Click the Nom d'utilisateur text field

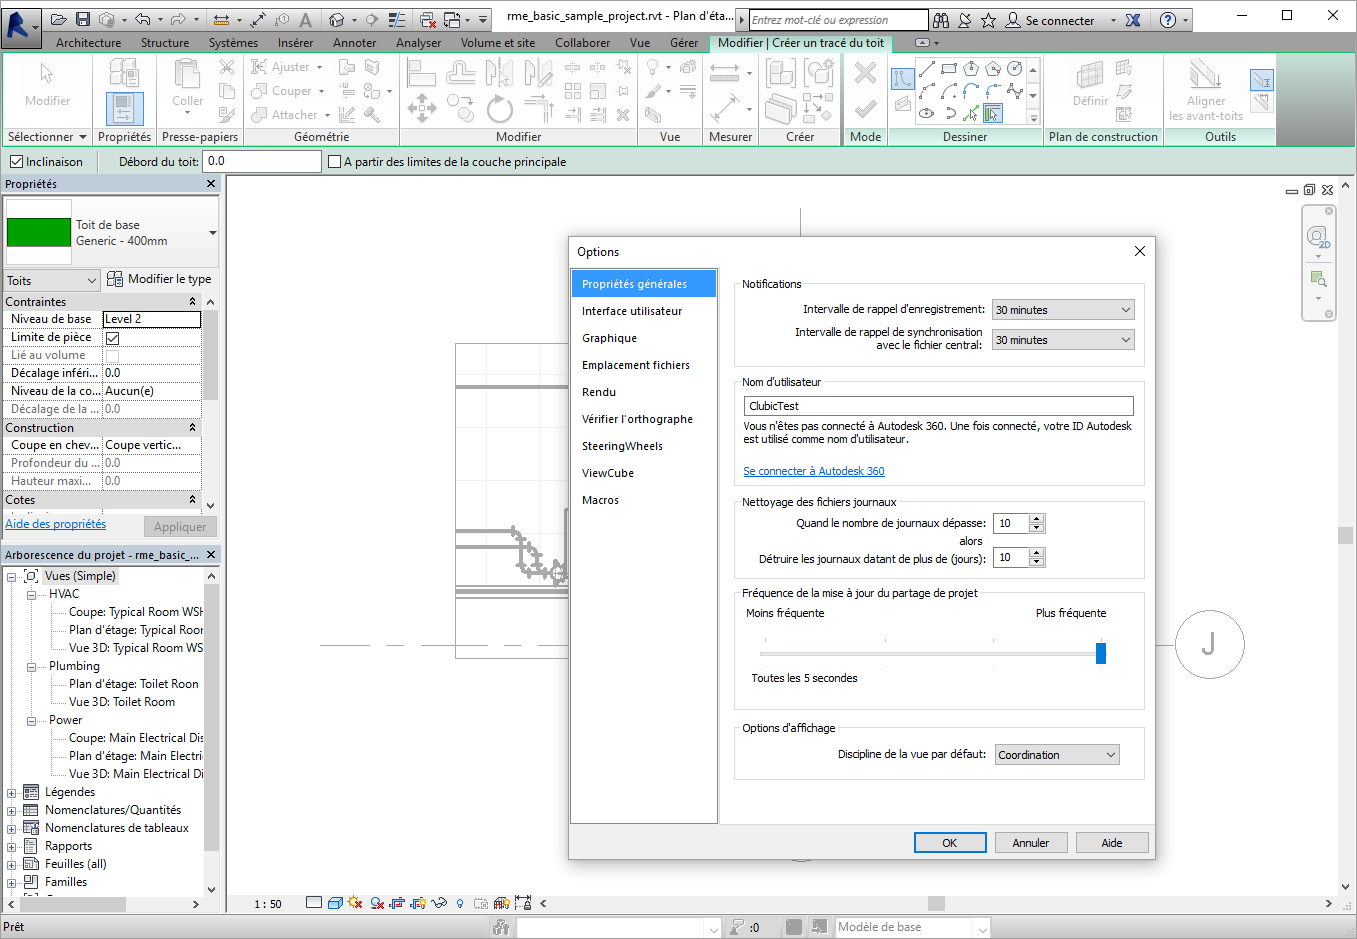tap(939, 406)
